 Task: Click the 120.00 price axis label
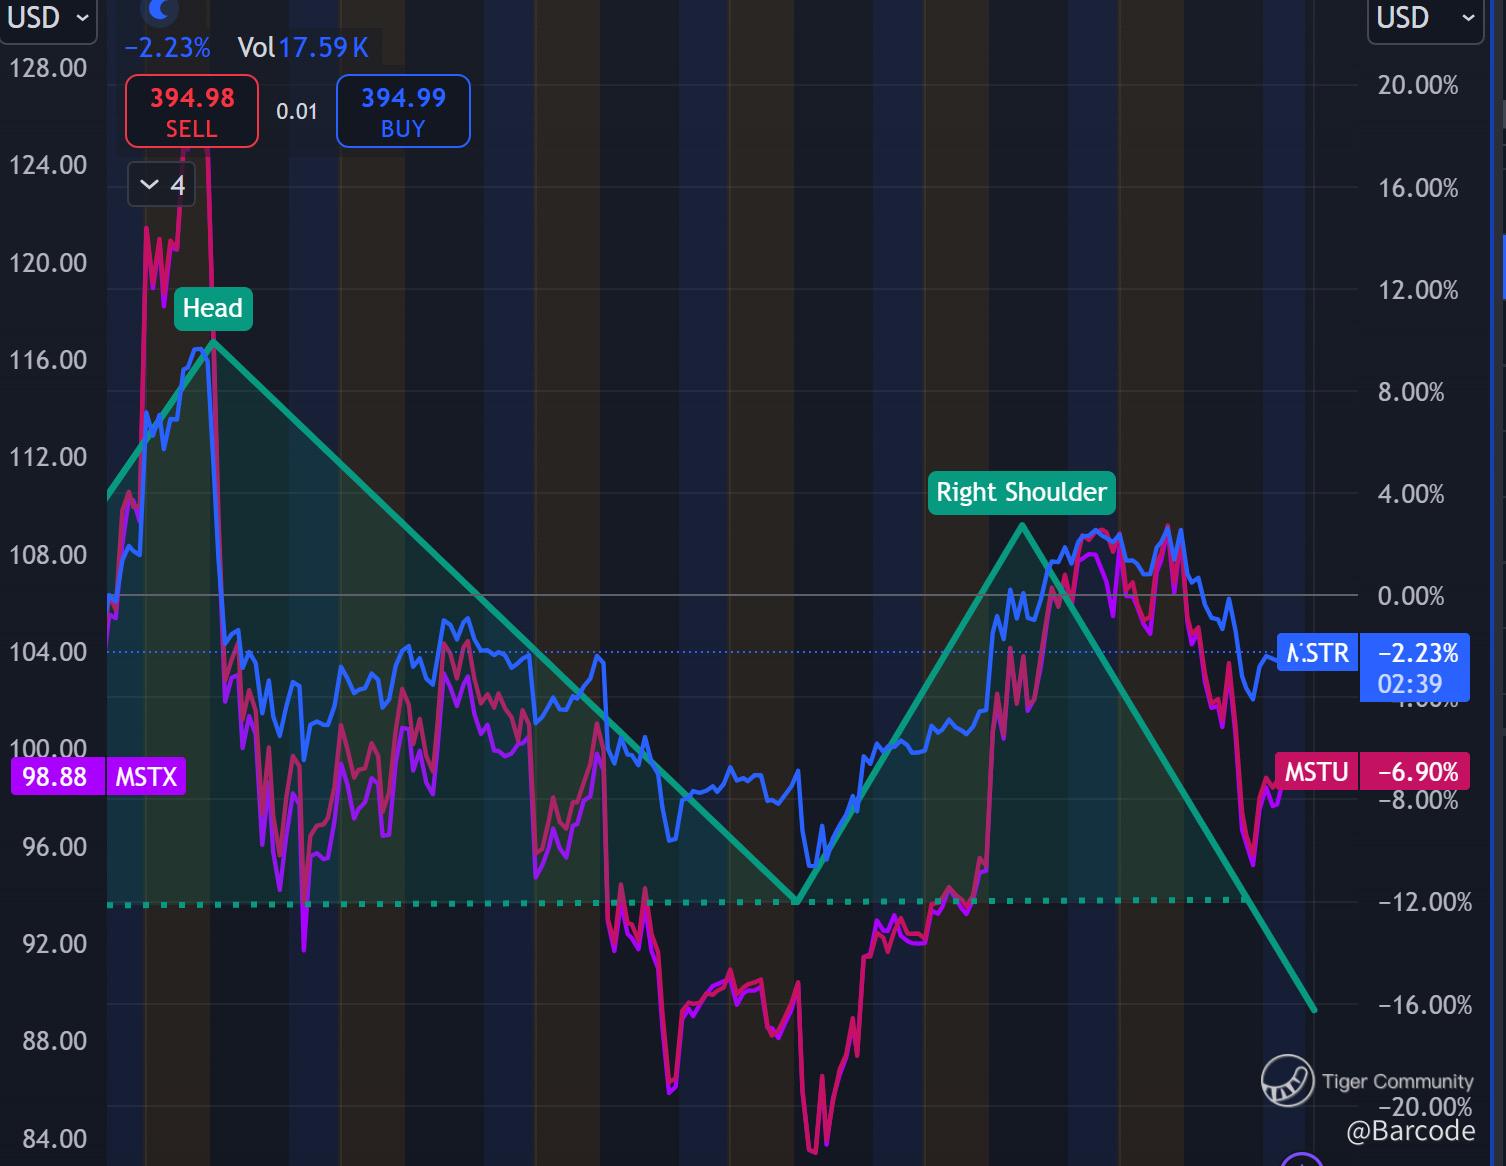48,263
